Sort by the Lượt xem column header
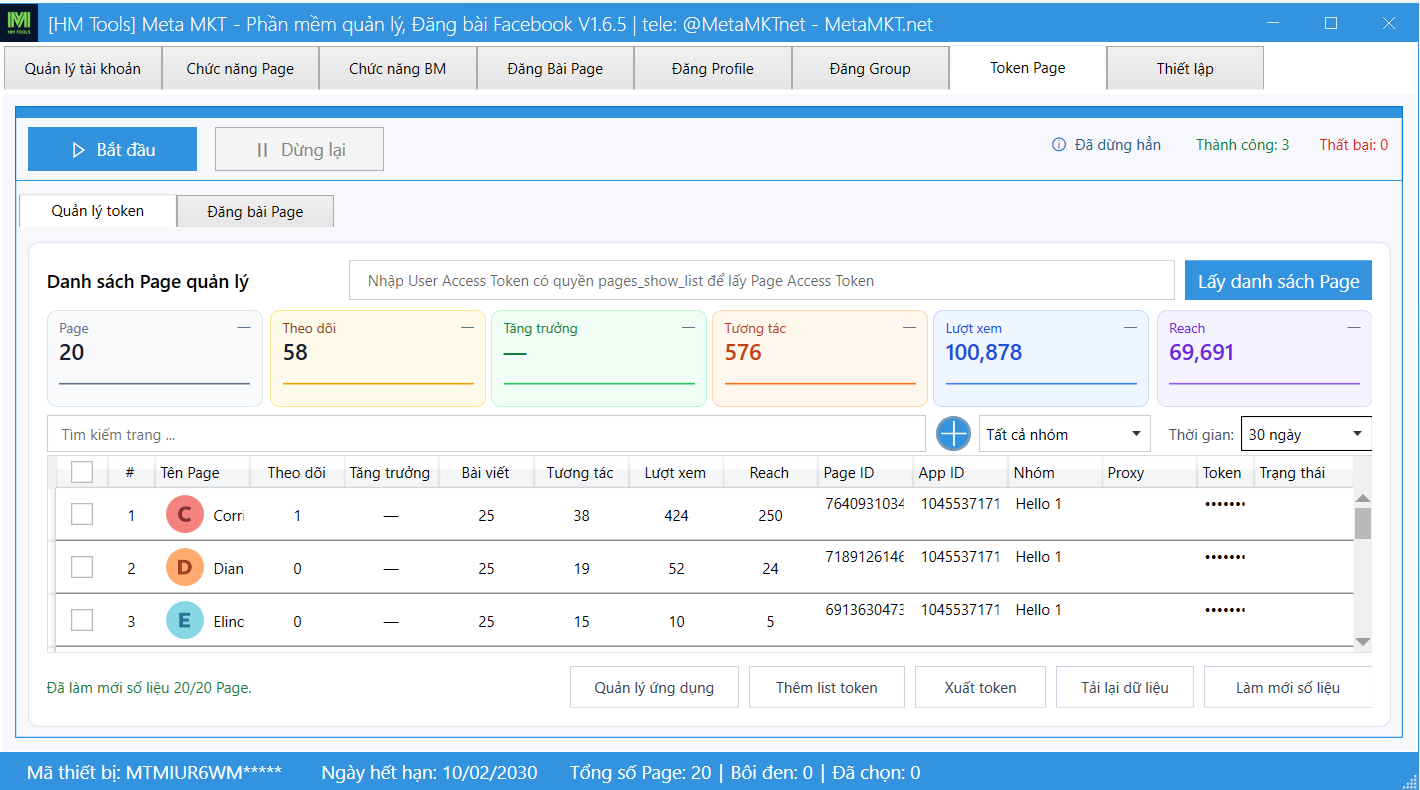The image size is (1420, 790). click(675, 473)
